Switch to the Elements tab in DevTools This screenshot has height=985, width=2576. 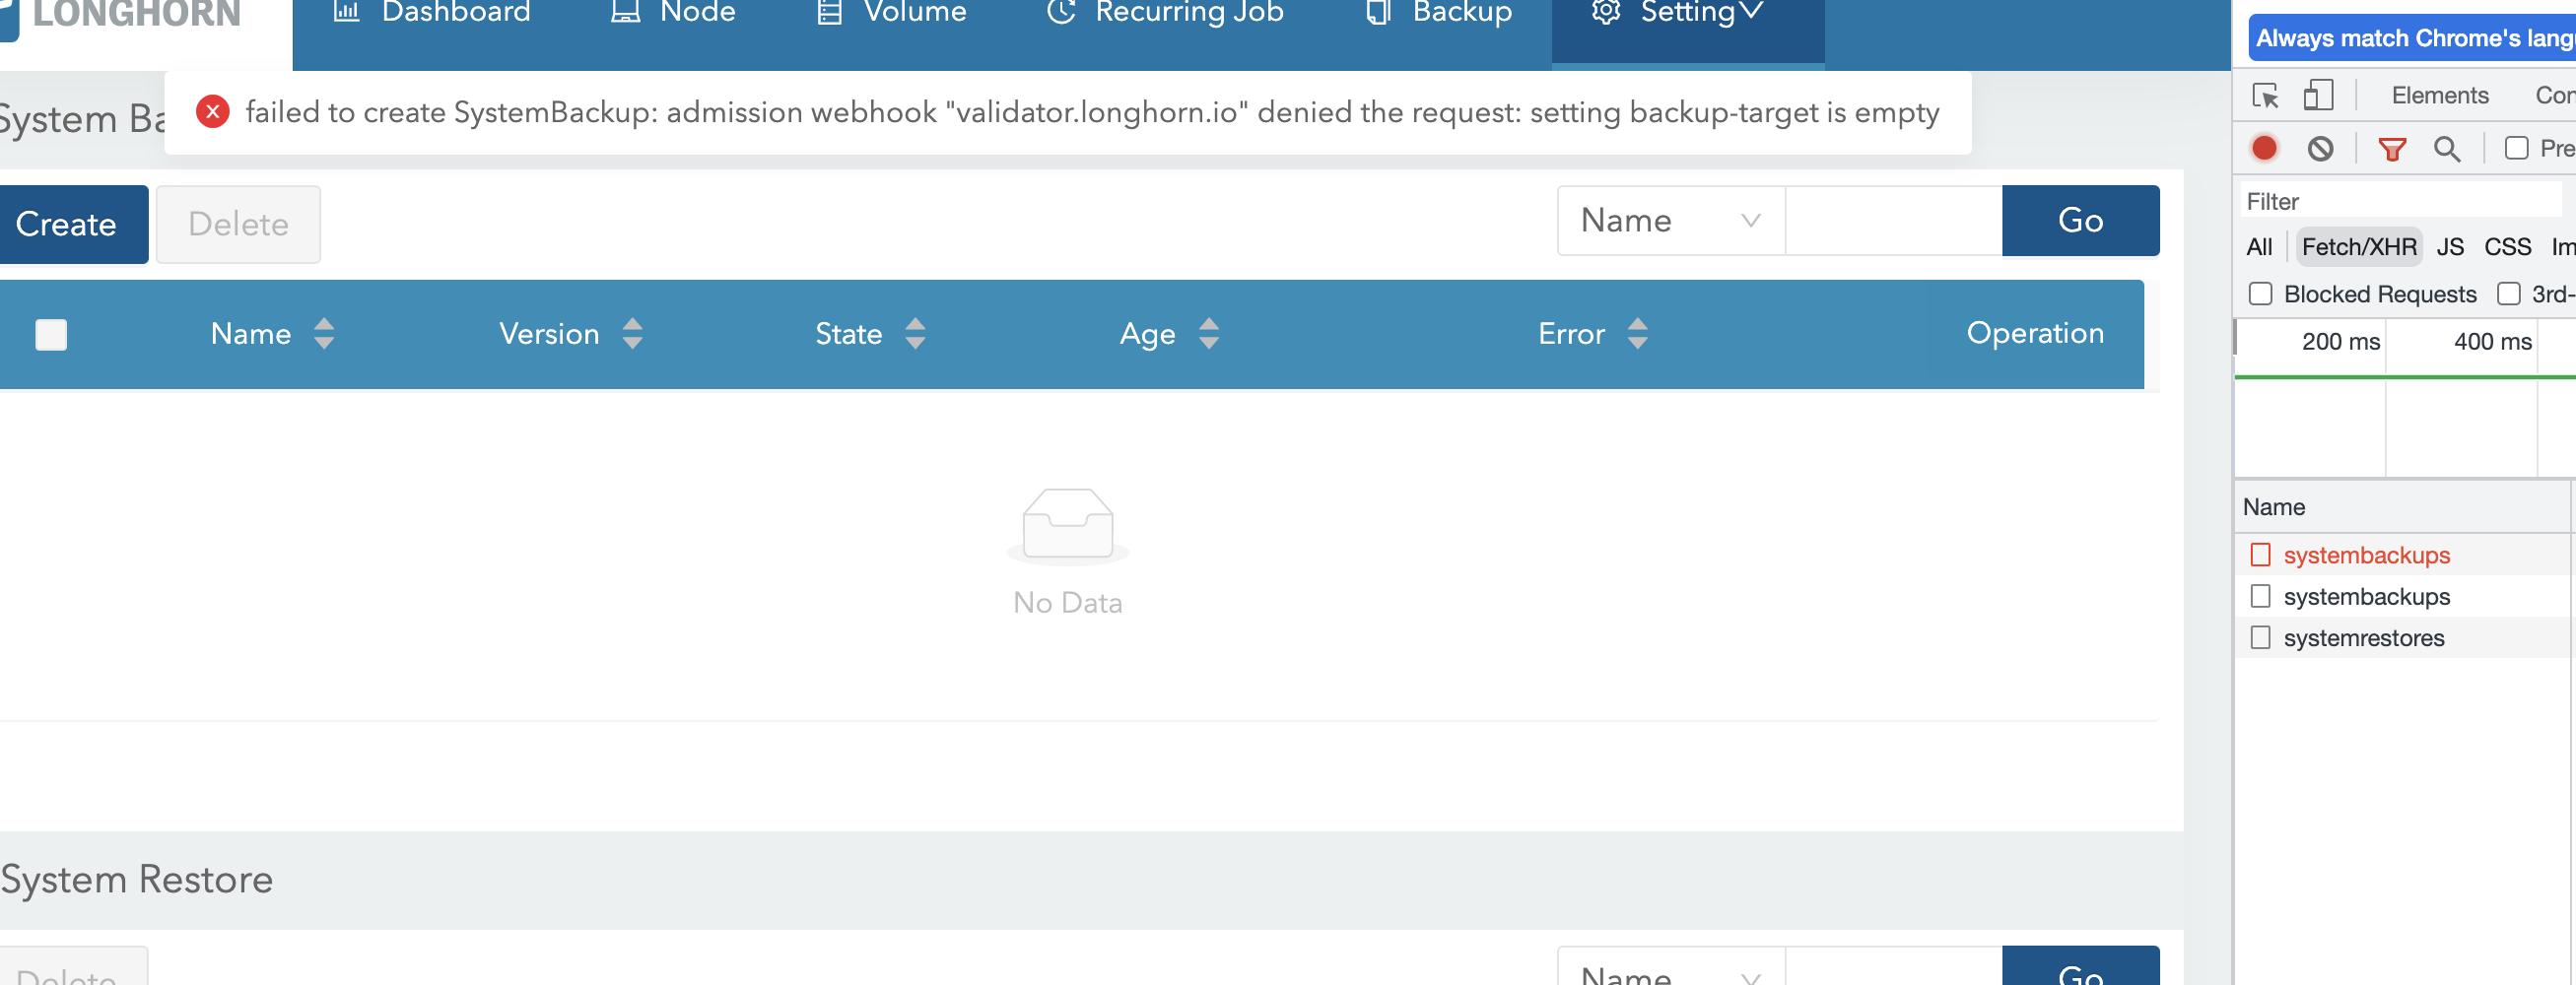click(2440, 95)
